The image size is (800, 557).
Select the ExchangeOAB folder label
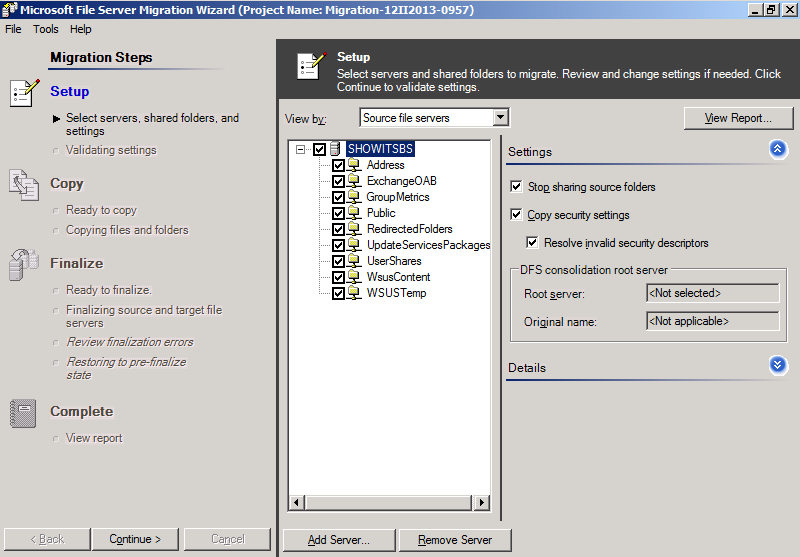tap(402, 181)
